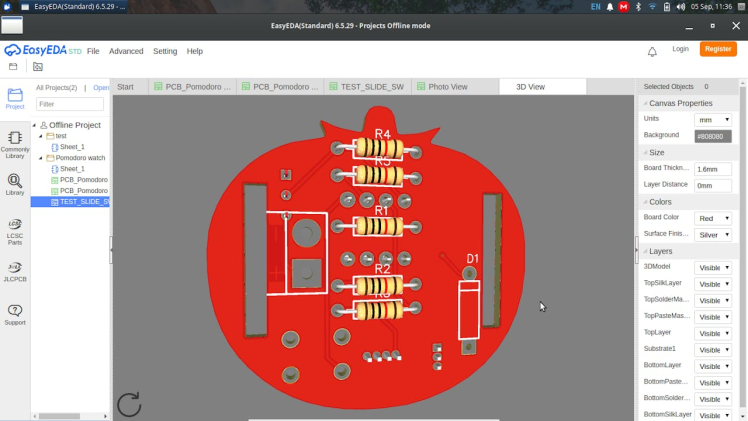The height and width of the screenshot is (421, 748).
Task: Open the Units dropdown
Action: tap(713, 119)
